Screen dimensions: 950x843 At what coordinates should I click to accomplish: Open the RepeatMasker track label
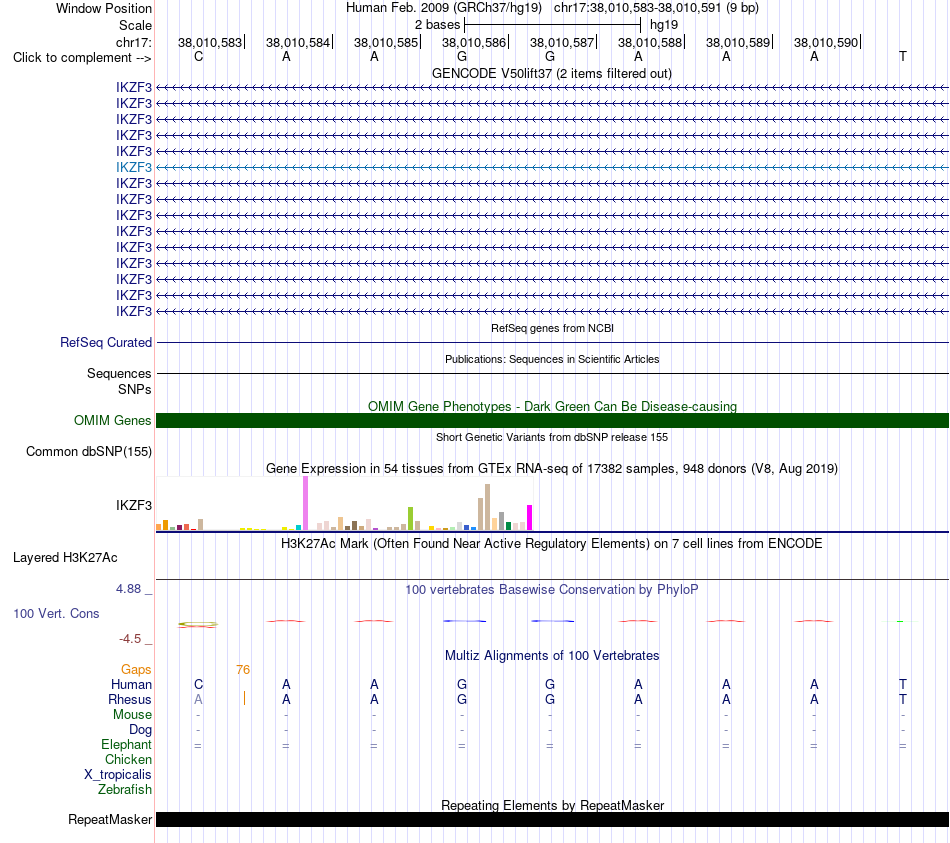click(x=110, y=819)
